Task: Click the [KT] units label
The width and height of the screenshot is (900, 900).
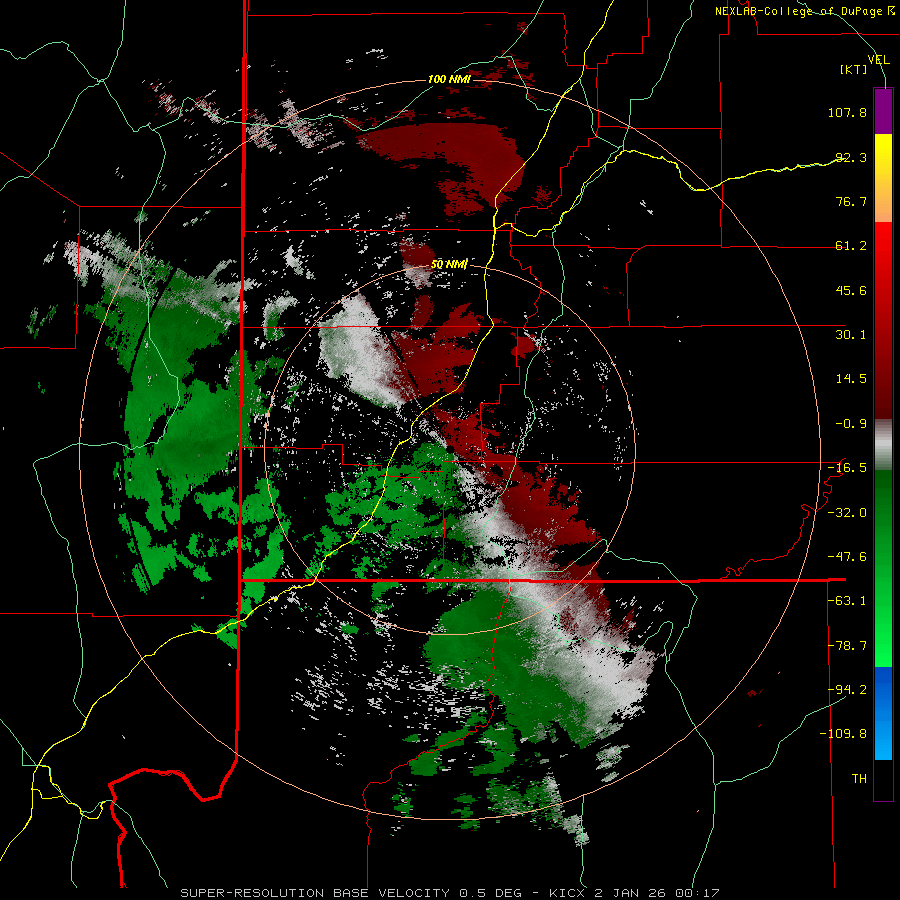Action: pyautogui.click(x=854, y=69)
